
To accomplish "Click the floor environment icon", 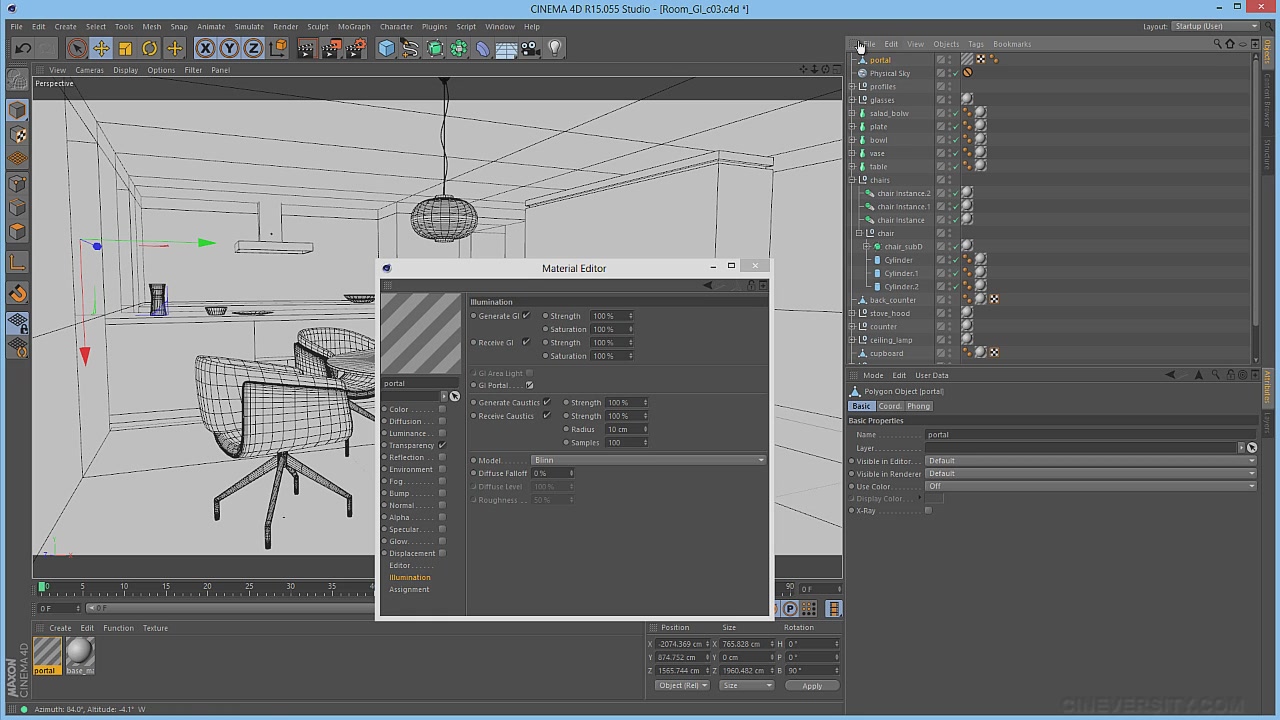I will point(506,48).
